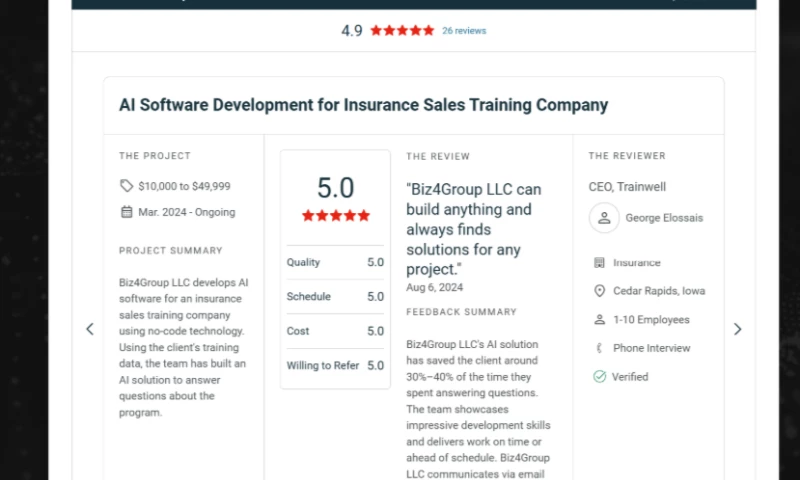This screenshot has height=480, width=800.
Task: Click the red stars beside 4.9 rating
Action: [x=402, y=31]
